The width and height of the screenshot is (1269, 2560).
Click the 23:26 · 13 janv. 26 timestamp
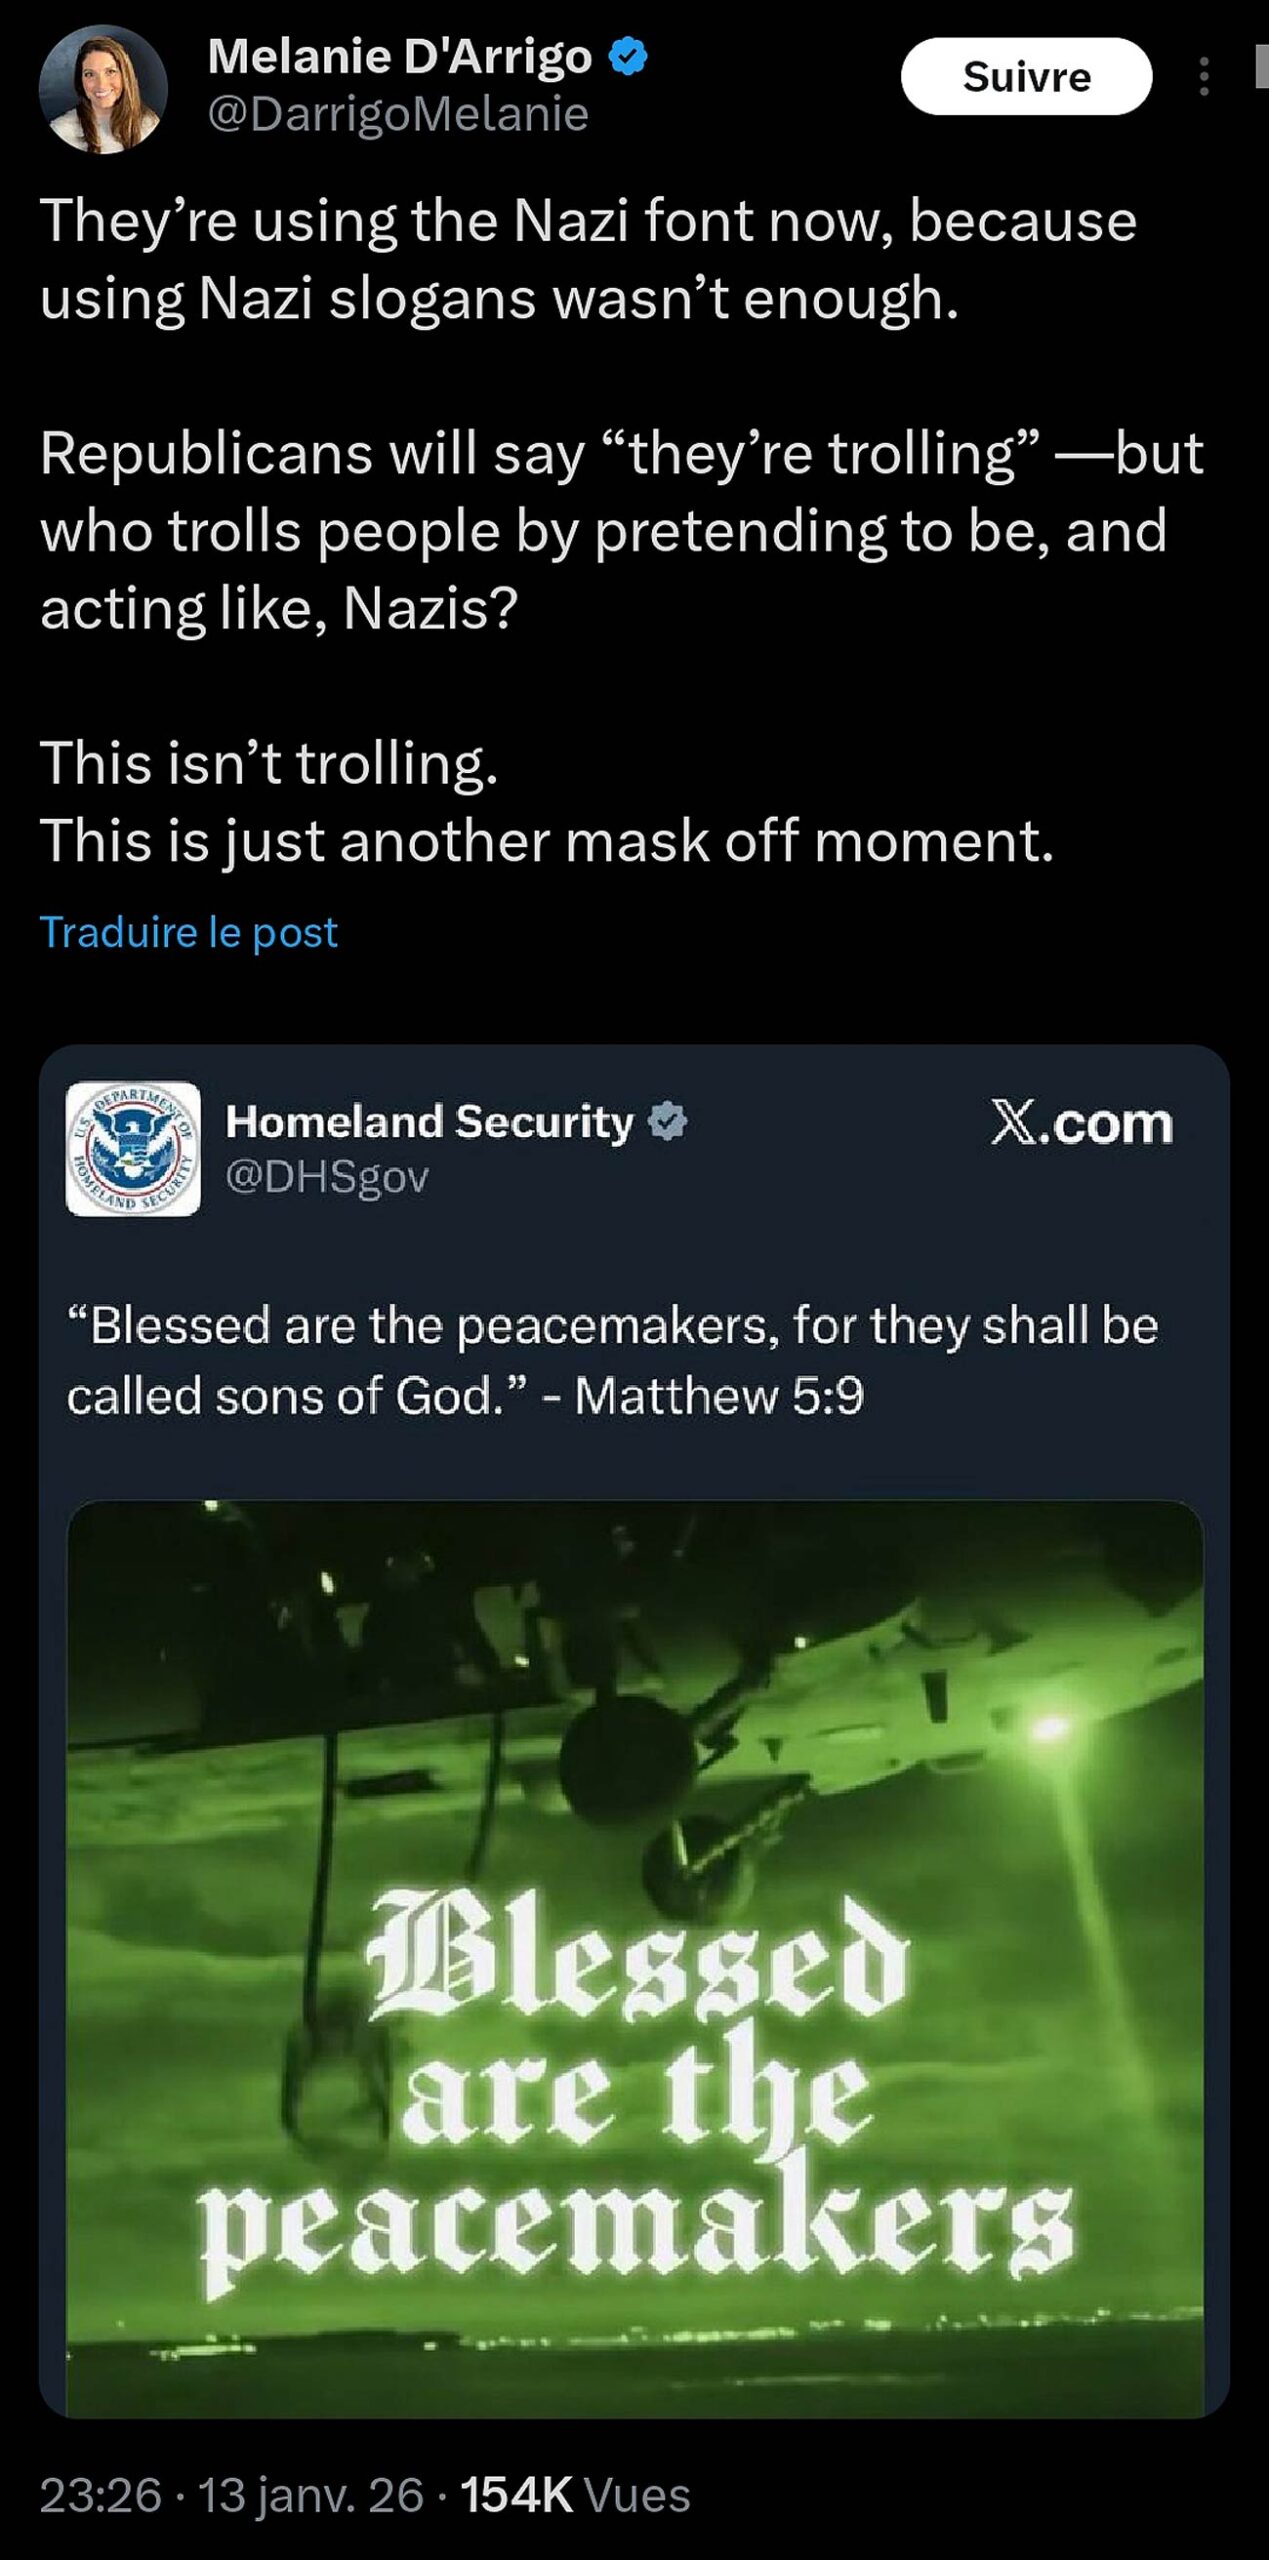coord(231,2495)
